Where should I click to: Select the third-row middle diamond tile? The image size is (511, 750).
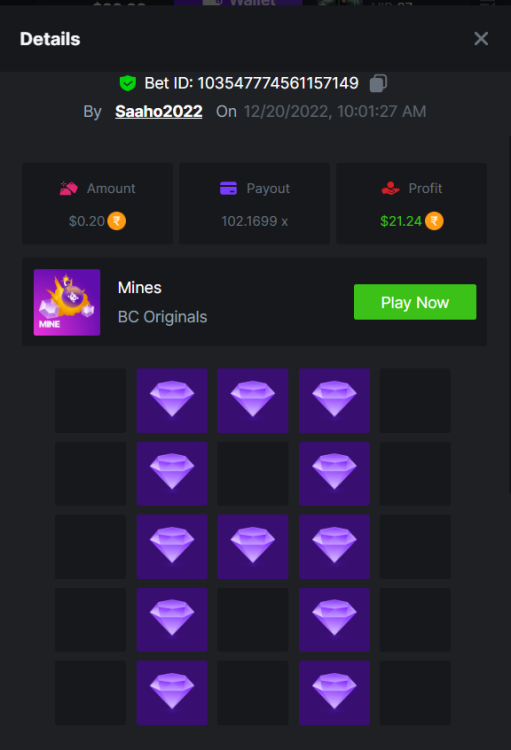pyautogui.click(x=253, y=547)
